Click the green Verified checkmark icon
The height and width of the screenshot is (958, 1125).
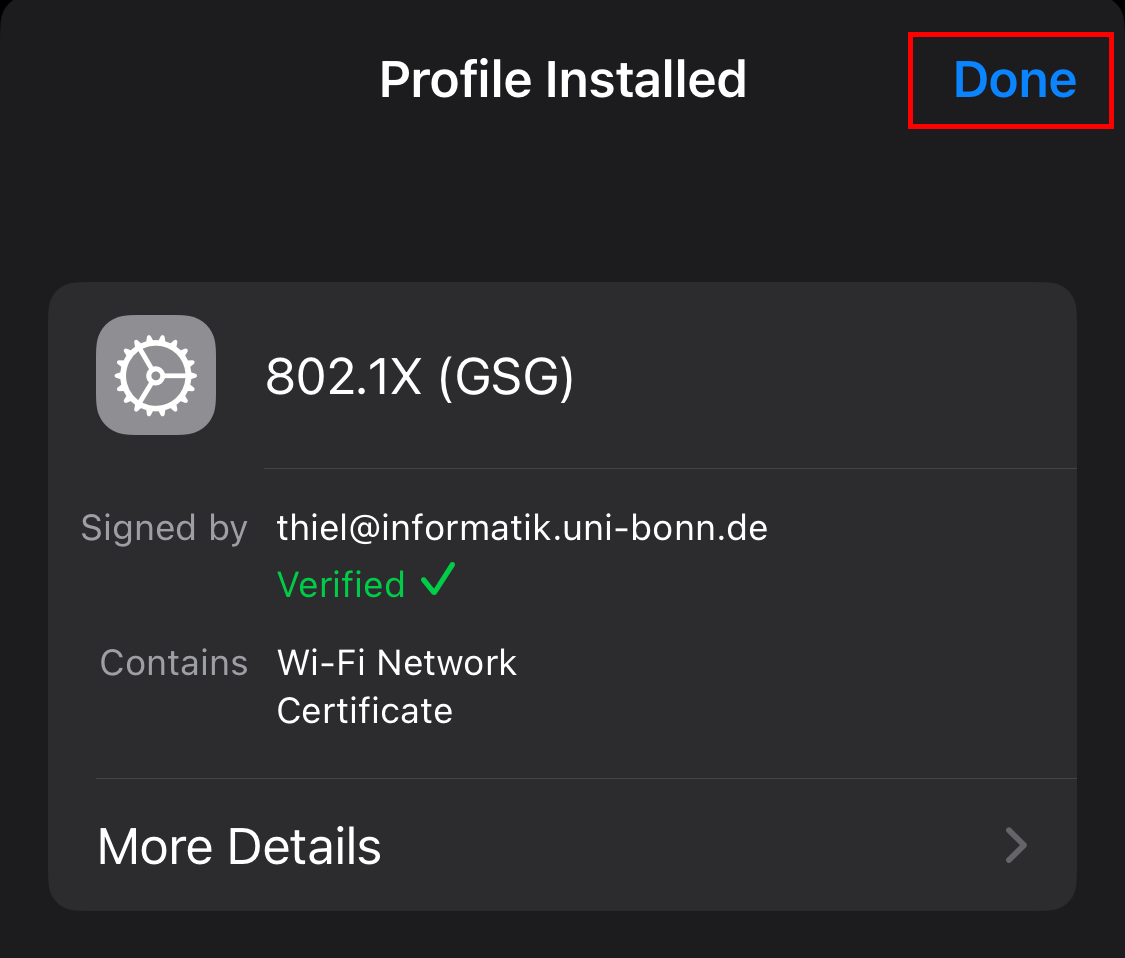click(x=438, y=579)
